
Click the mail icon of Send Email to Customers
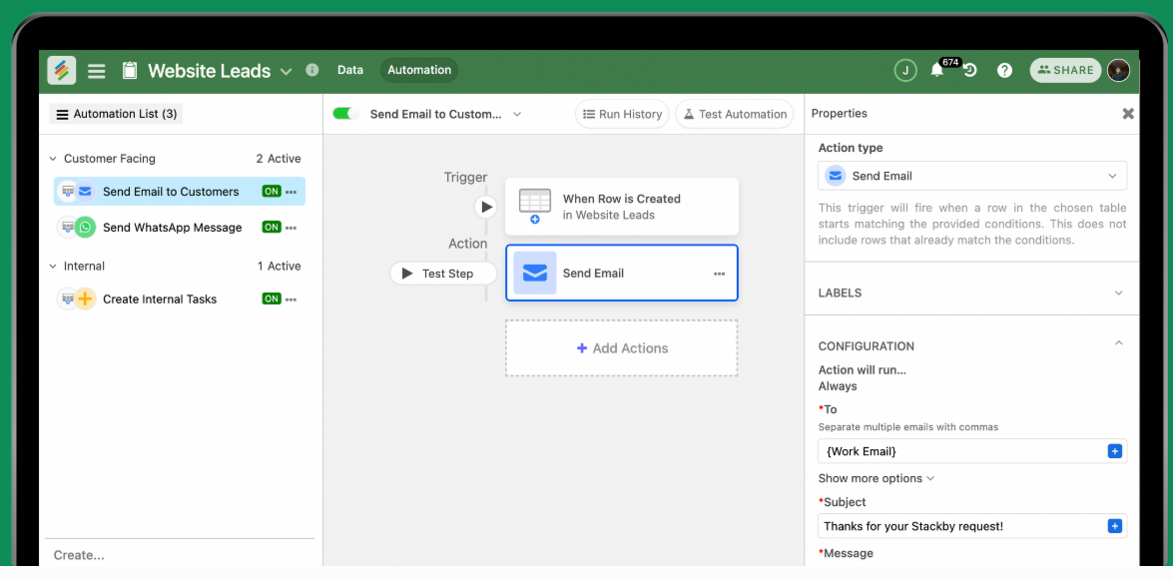86,191
